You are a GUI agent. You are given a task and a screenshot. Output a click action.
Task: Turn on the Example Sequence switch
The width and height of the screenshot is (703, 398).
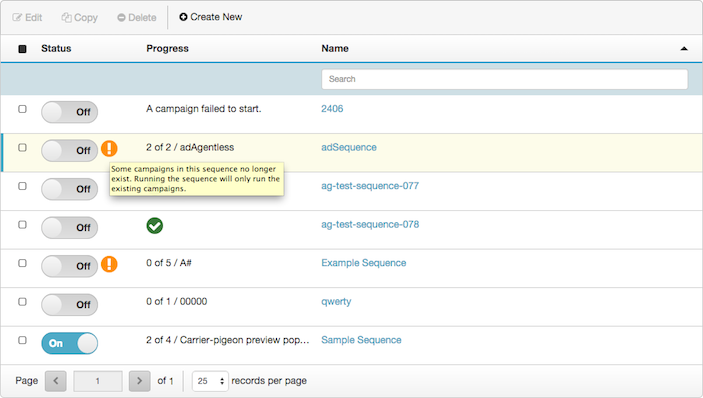[69, 266]
